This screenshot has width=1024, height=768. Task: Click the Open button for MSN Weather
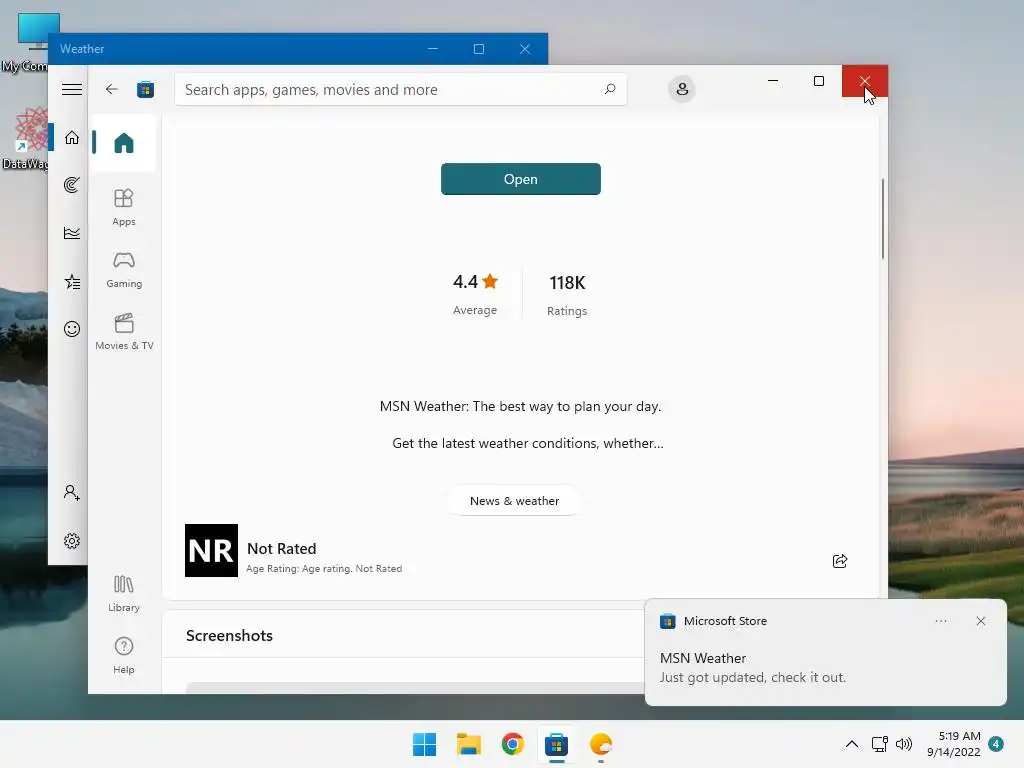(520, 179)
